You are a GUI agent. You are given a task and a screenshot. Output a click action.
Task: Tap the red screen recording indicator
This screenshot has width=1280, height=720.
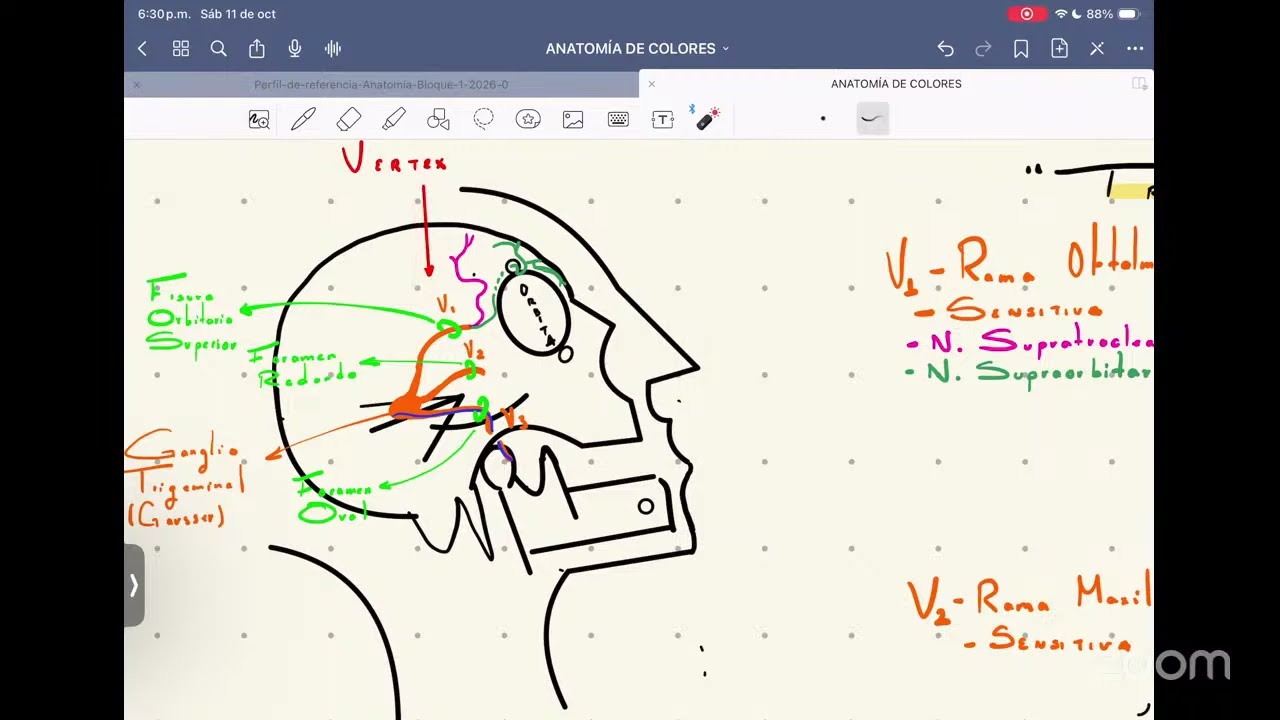pyautogui.click(x=1026, y=14)
